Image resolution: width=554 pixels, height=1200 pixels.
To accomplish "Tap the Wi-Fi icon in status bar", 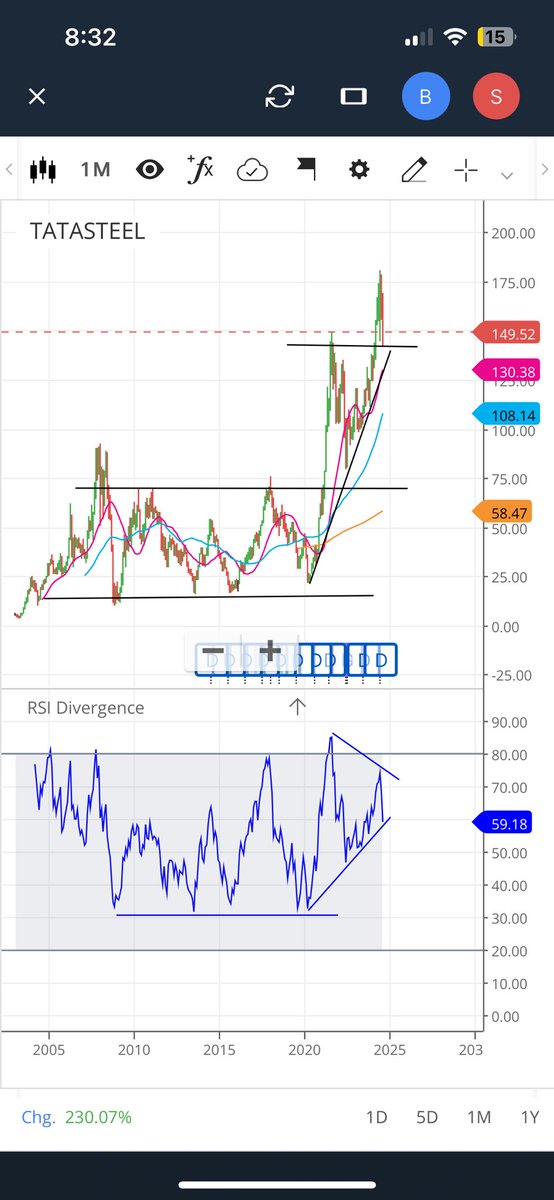I will tap(457, 37).
